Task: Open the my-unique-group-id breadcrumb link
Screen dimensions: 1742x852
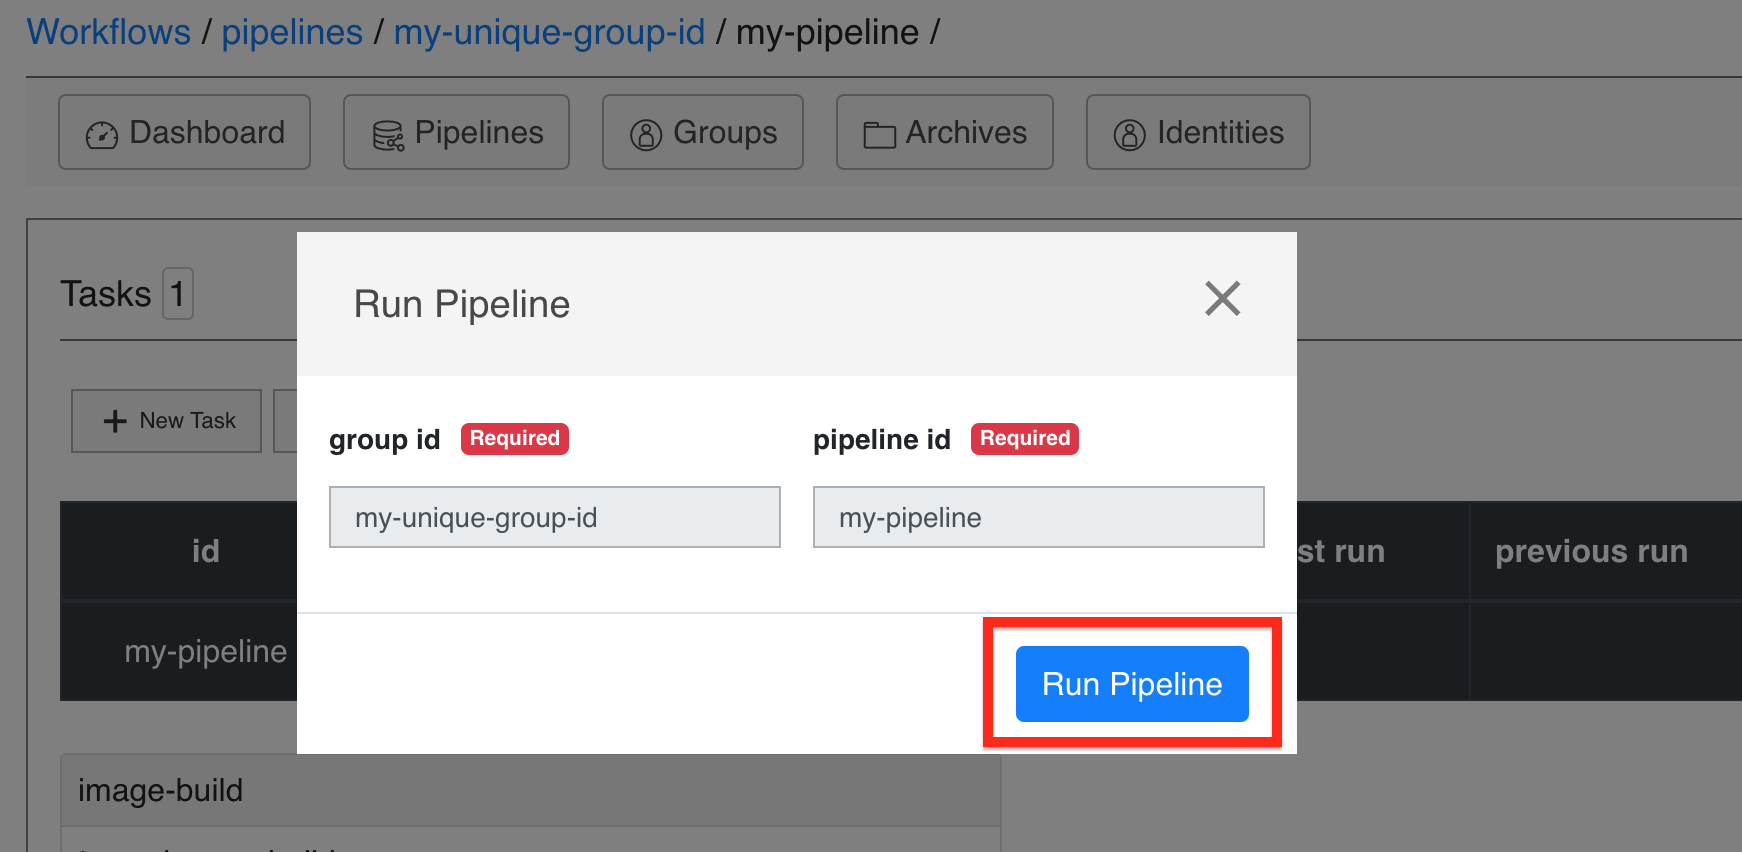Action: coord(549,32)
